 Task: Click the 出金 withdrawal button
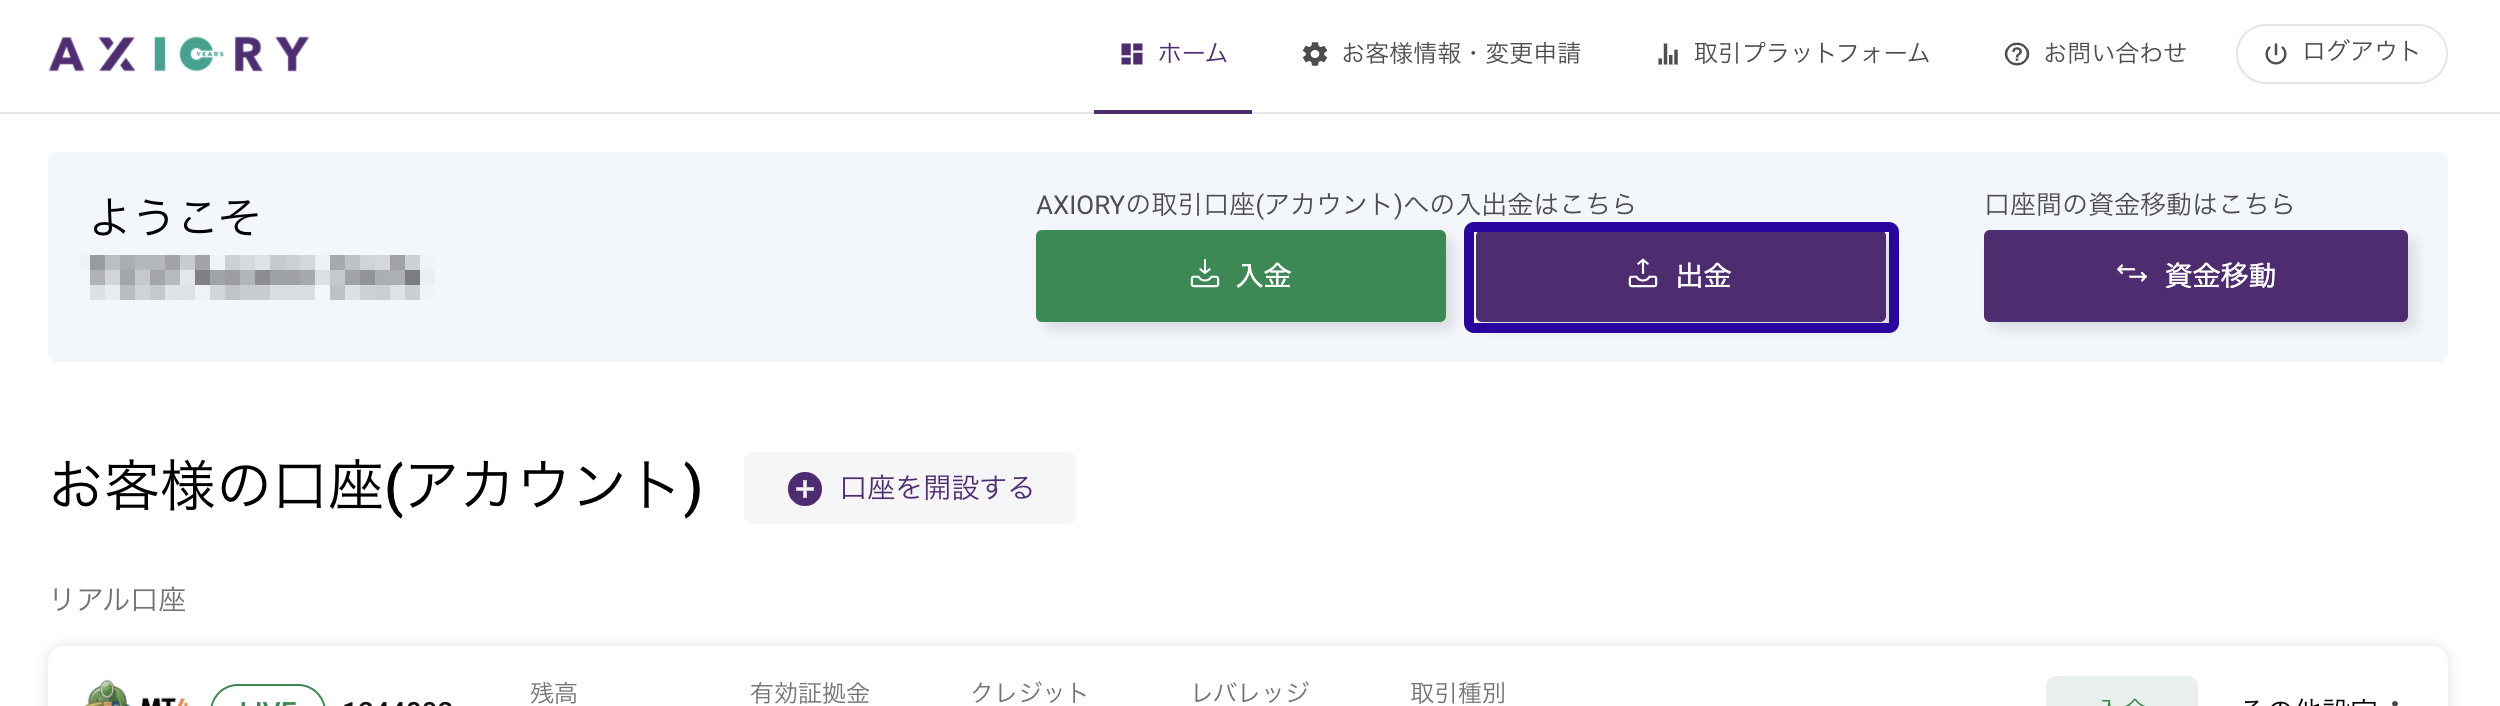pos(1680,276)
